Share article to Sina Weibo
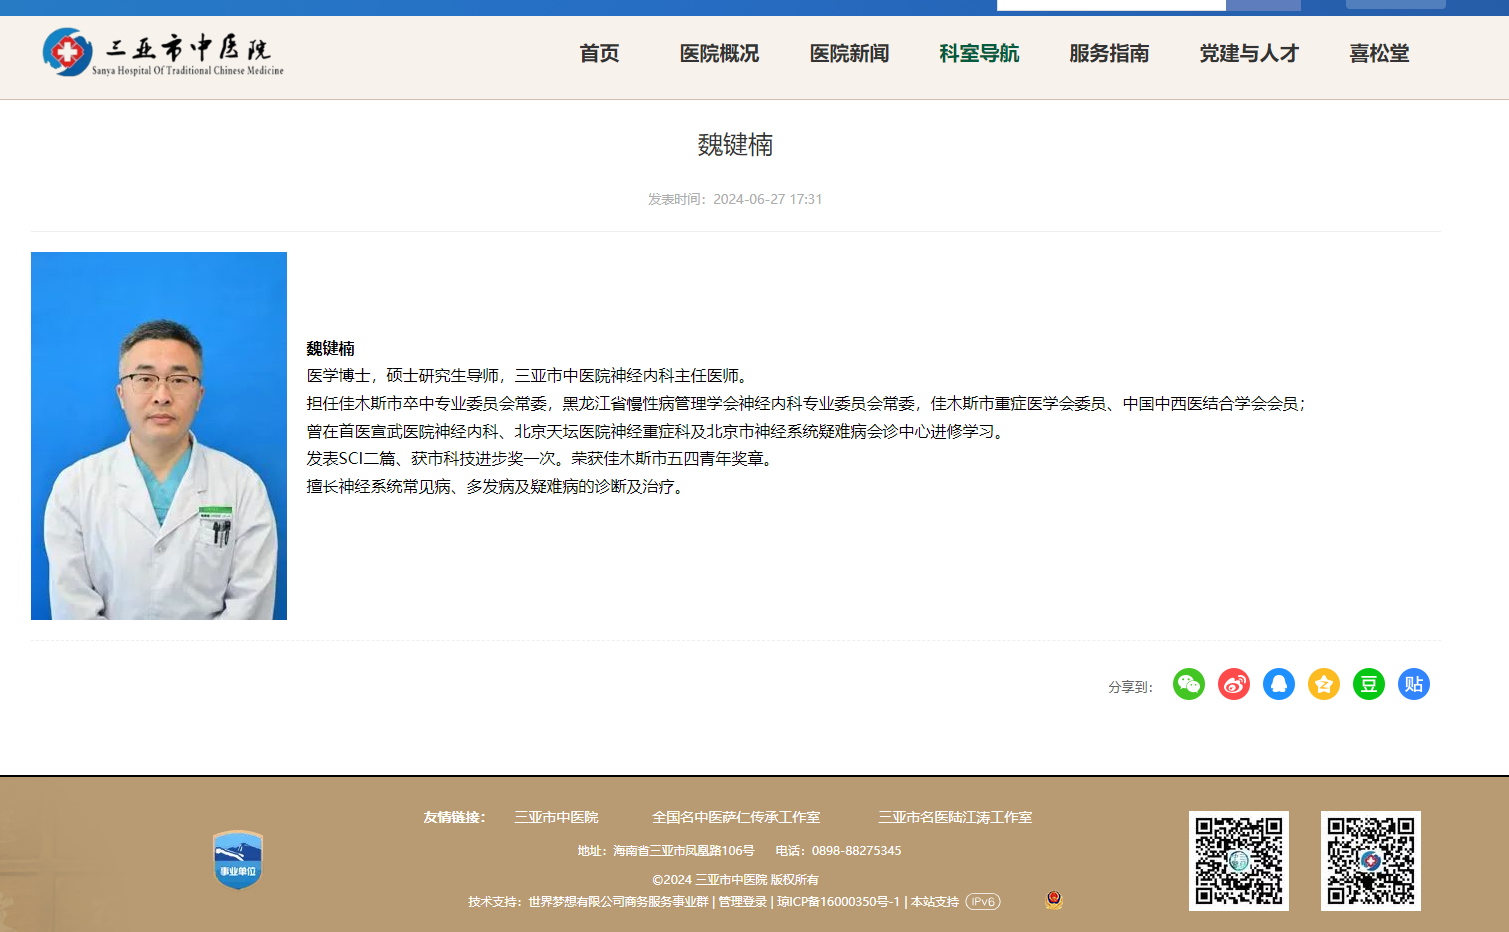The image size is (1509, 932). click(x=1234, y=684)
